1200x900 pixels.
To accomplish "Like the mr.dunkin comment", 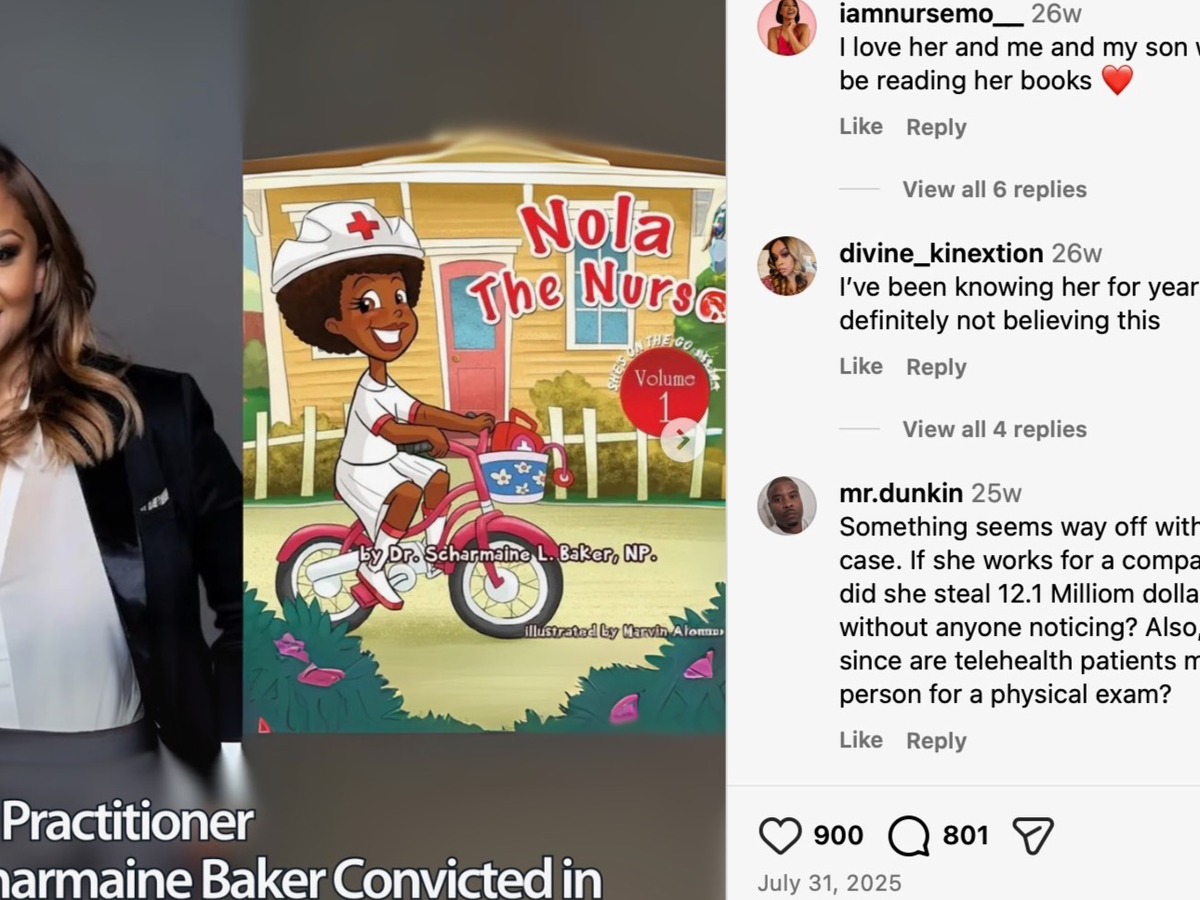I will 861,740.
